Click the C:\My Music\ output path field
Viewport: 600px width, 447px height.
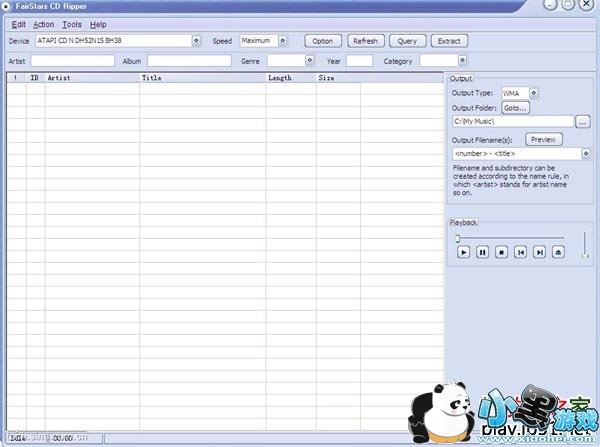point(513,122)
